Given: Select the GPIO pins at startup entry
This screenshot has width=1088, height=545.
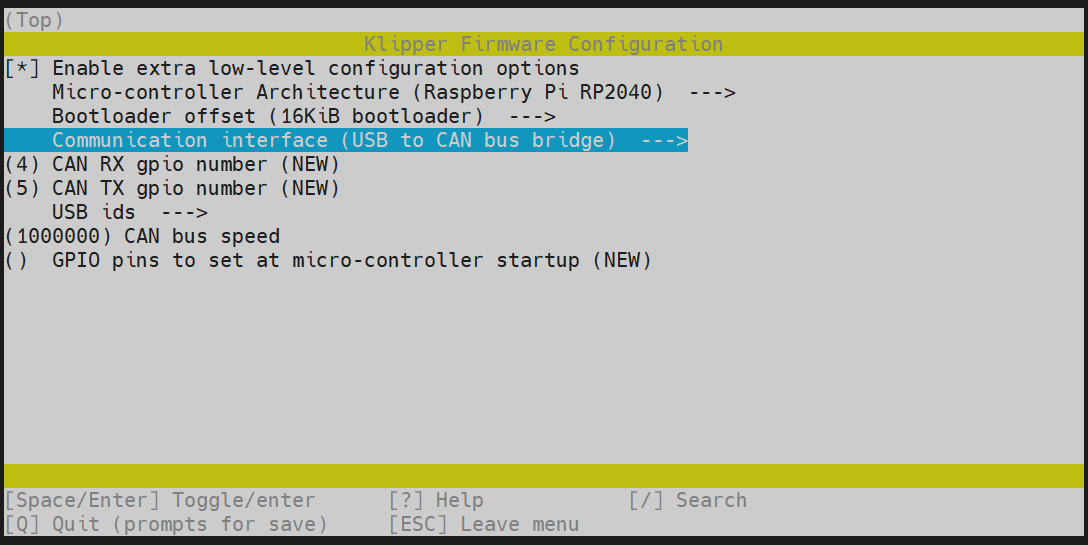Looking at the screenshot, I should (352, 260).
